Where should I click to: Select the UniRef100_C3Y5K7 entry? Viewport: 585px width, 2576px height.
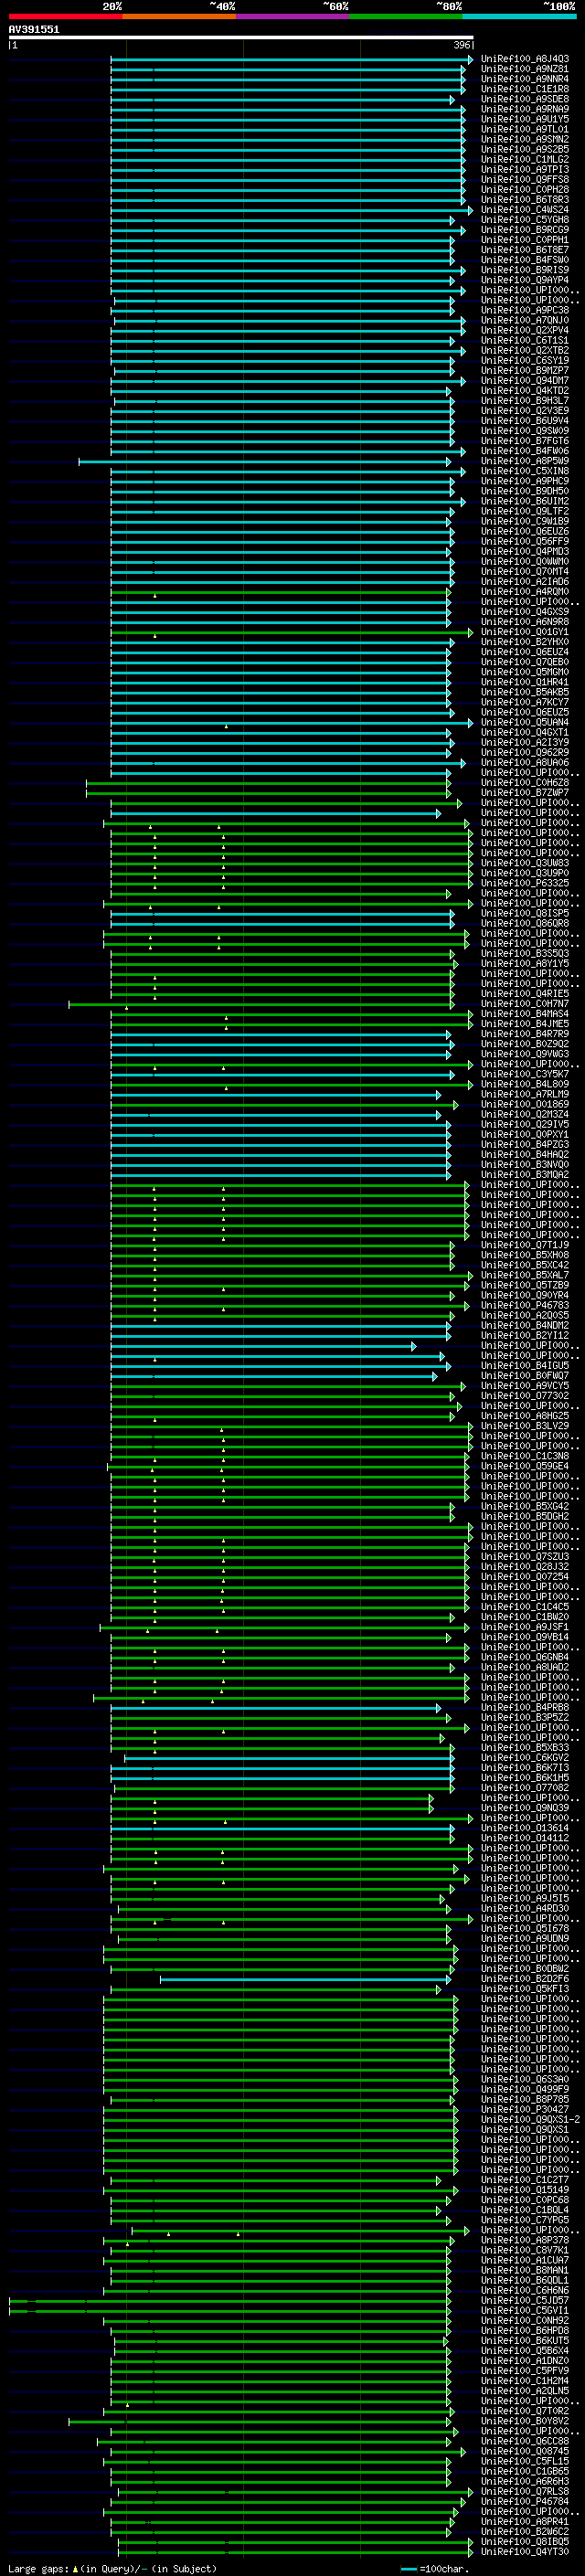[x=525, y=1074]
